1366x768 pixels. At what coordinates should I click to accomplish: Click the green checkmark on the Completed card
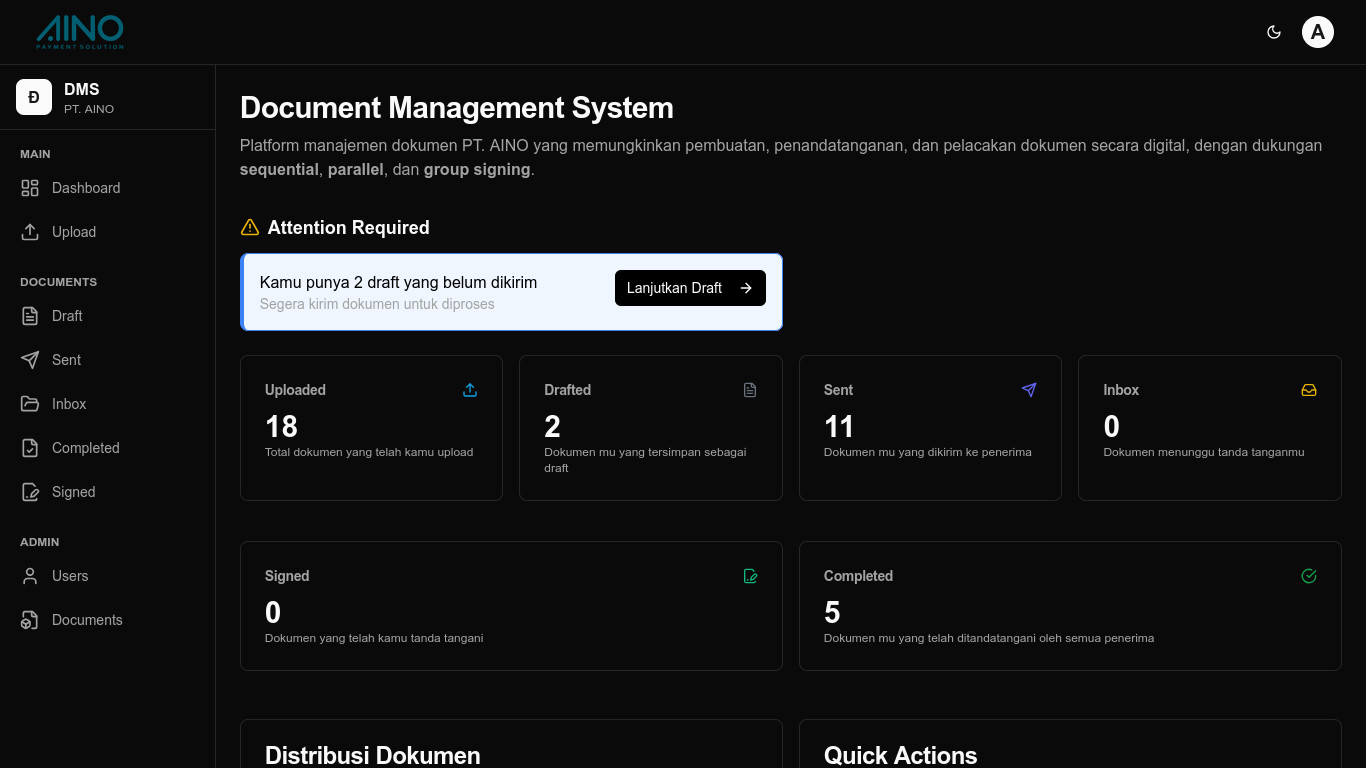coord(1309,576)
